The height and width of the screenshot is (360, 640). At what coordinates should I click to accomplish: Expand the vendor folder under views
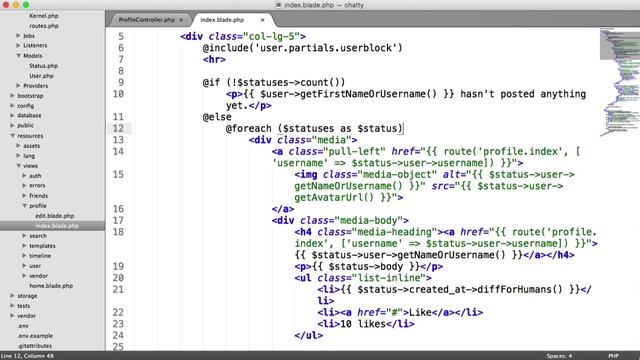click(x=24, y=276)
